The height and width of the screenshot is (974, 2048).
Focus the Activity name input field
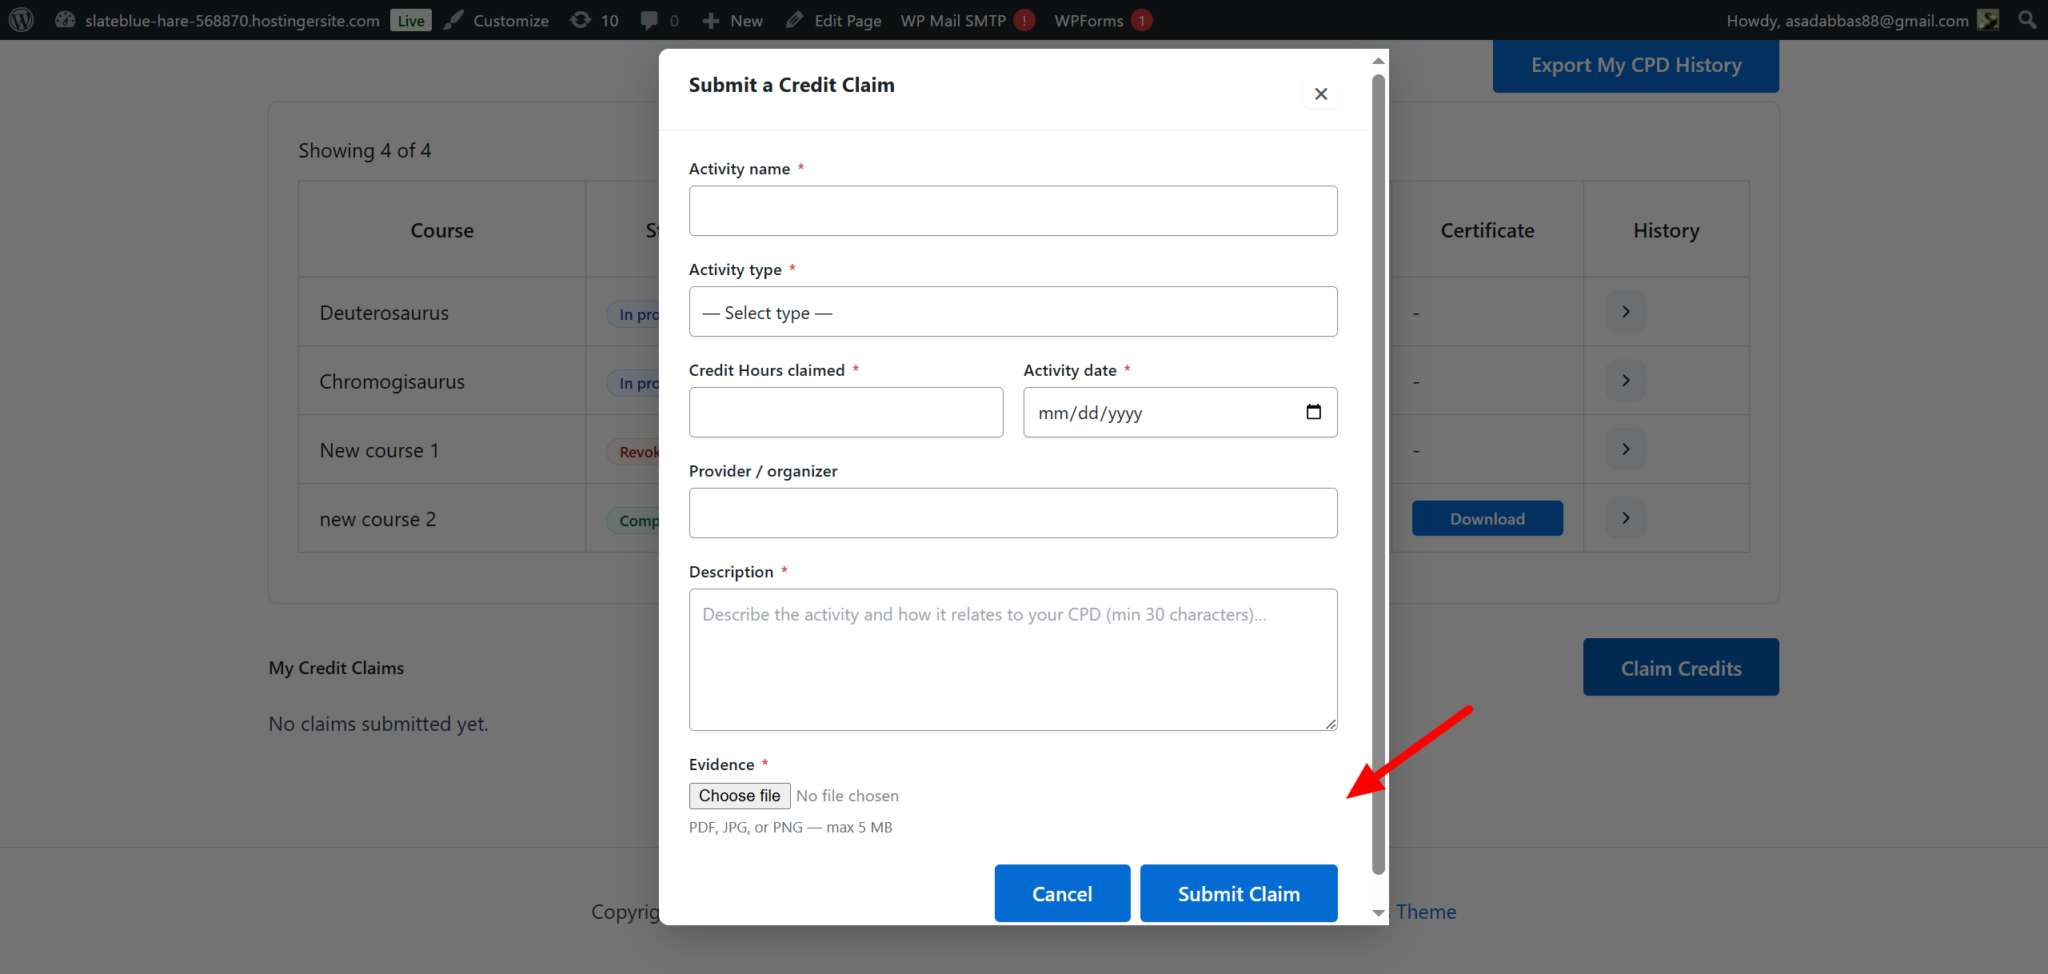click(x=1012, y=211)
